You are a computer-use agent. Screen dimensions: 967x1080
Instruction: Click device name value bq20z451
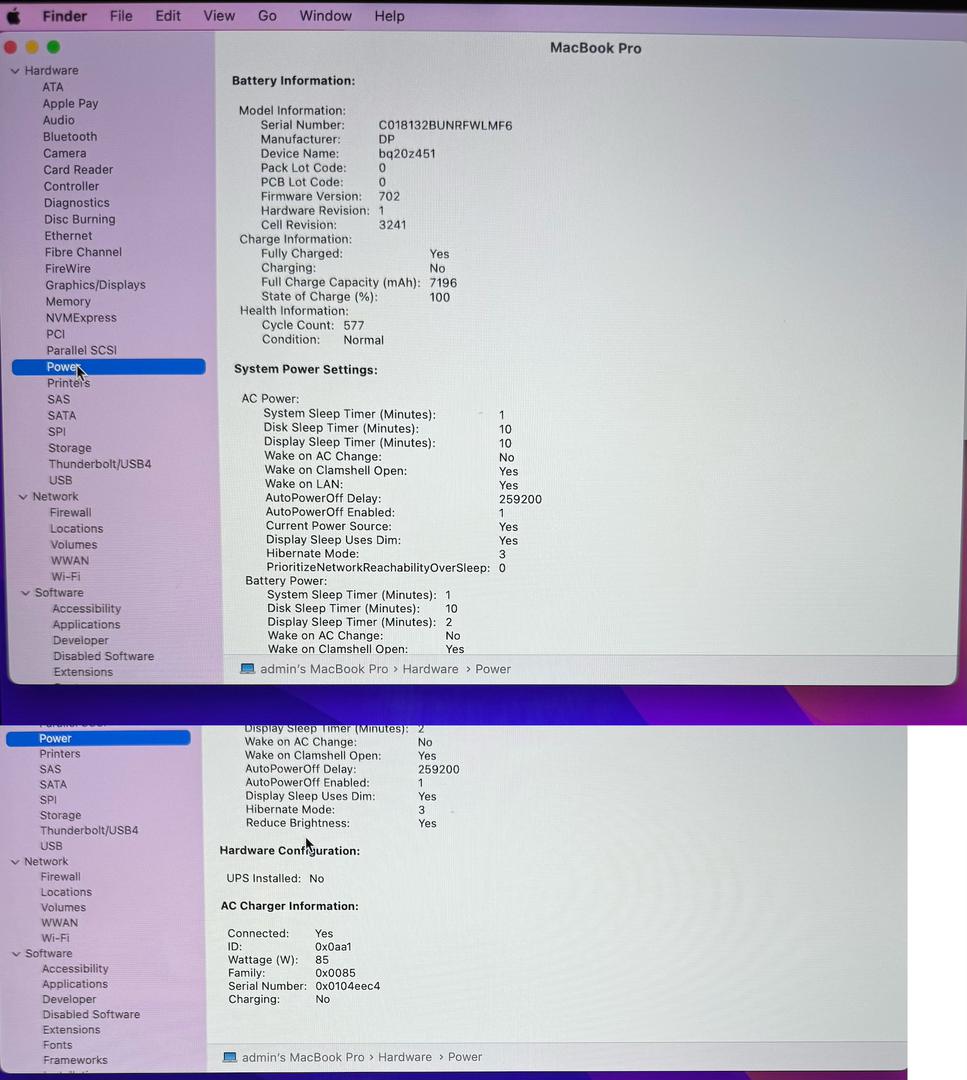tap(407, 154)
